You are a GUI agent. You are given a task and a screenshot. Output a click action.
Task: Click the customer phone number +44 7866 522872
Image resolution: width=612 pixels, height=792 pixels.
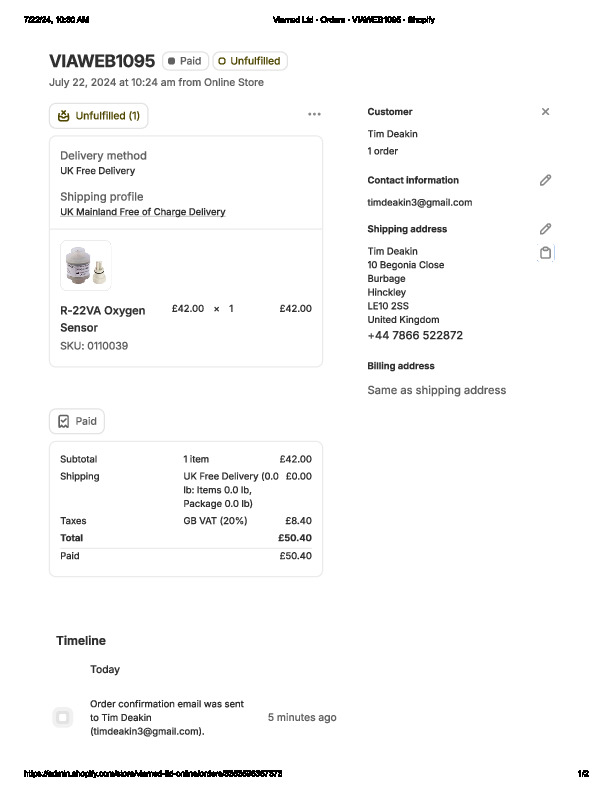[x=415, y=336]
